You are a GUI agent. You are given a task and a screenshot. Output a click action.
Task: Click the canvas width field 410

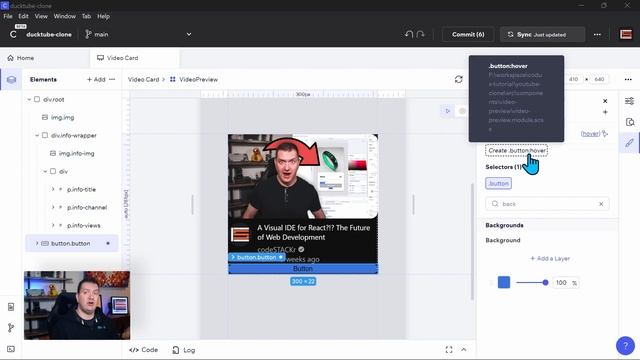pos(573,79)
